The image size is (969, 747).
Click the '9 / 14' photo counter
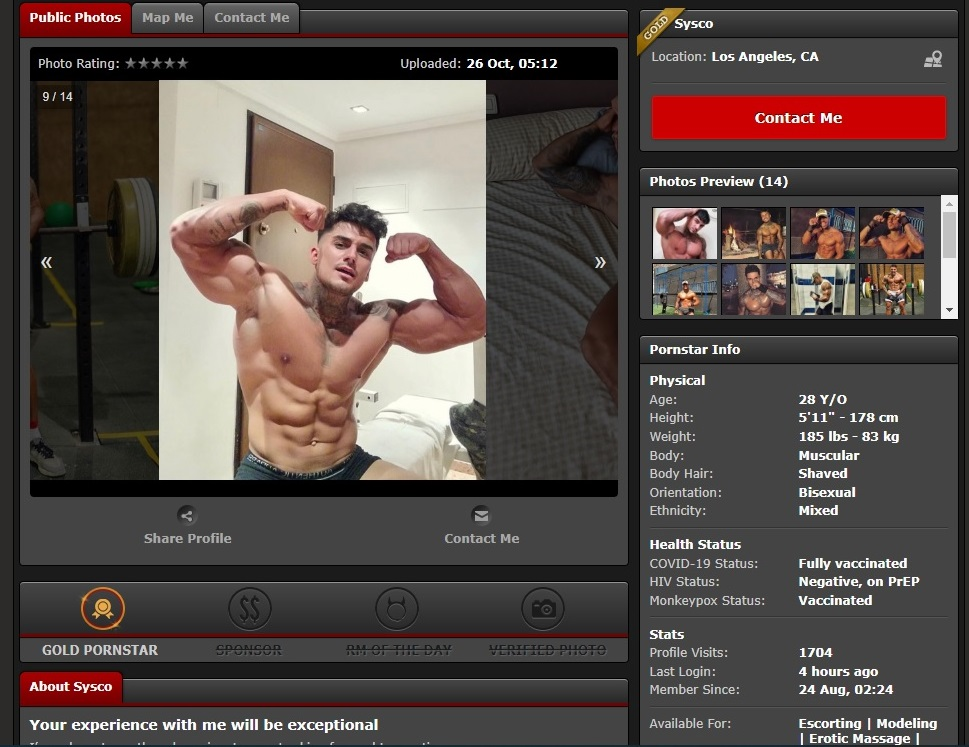coord(57,97)
